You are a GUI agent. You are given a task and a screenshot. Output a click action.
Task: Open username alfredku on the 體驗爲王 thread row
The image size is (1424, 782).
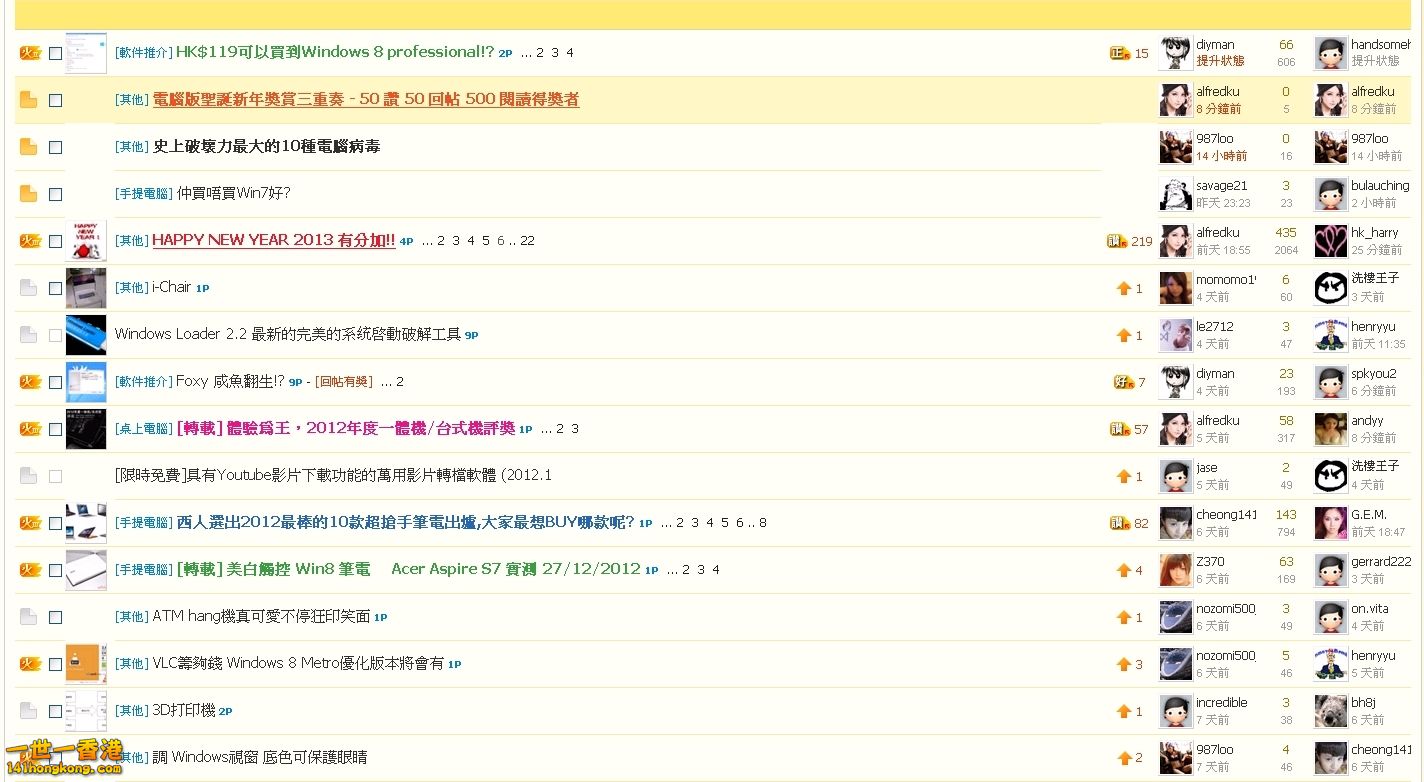point(1217,421)
